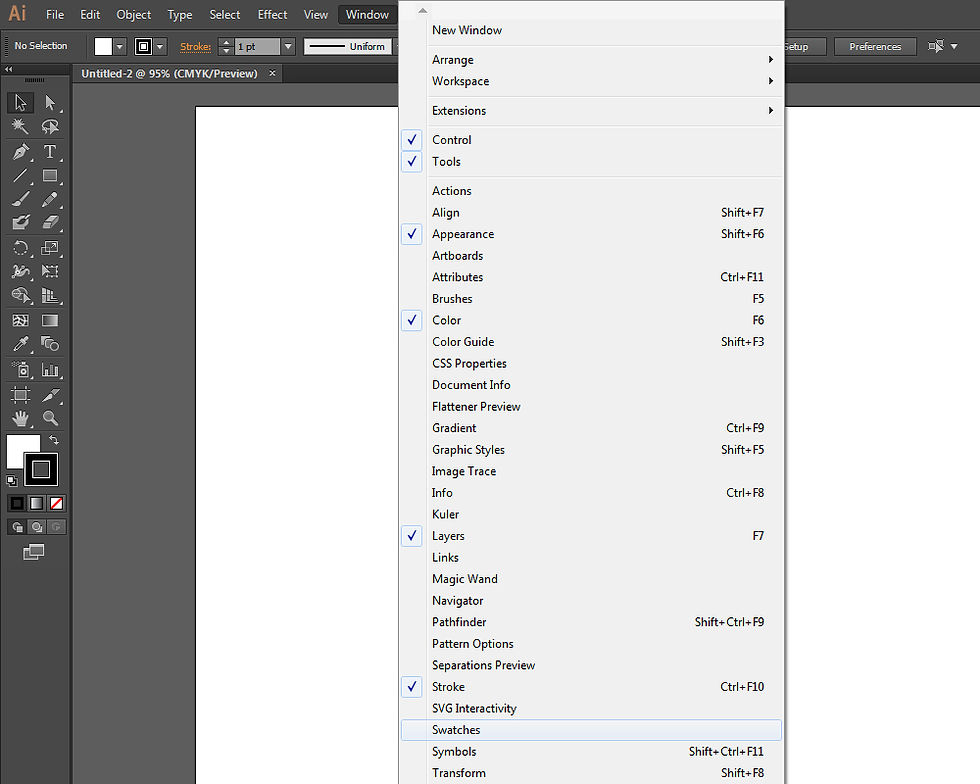Open the fill color dropdown arrow
The height and width of the screenshot is (784, 980).
[119, 46]
